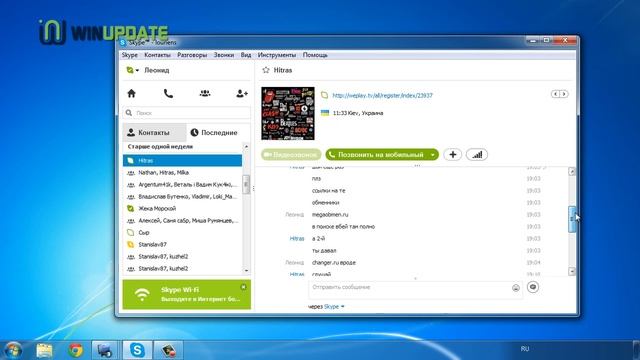This screenshot has width=640, height=360.
Task: Click the message в поиске вбей там полно
Action: [x=343, y=227]
